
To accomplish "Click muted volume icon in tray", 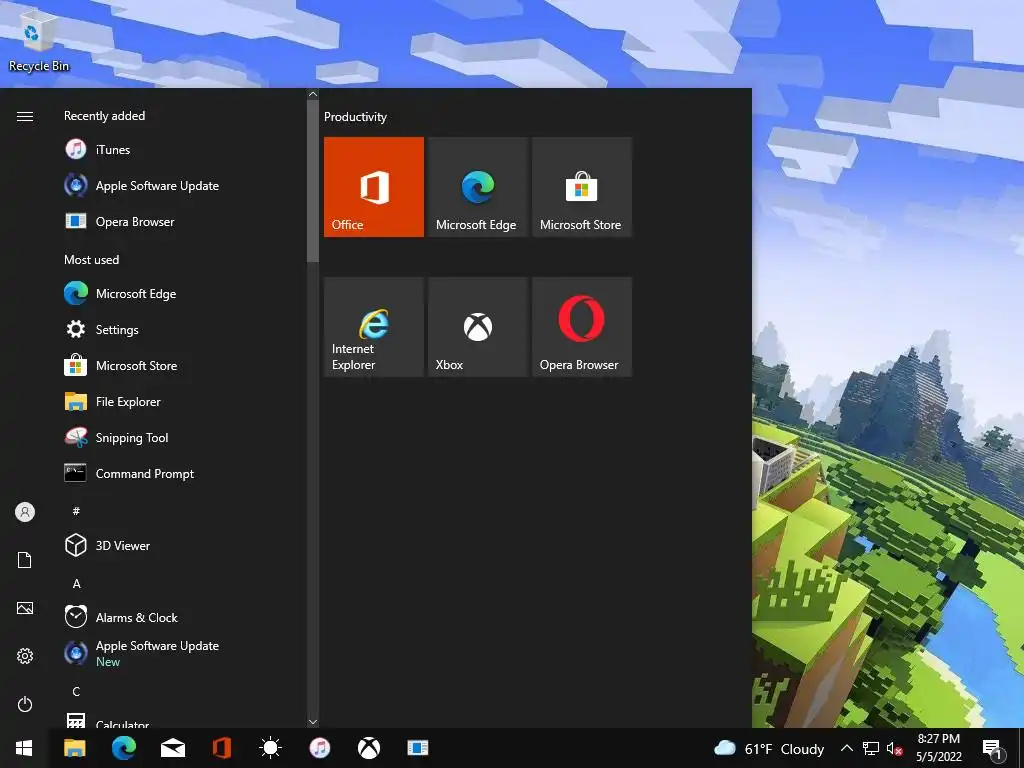I will click(x=895, y=749).
